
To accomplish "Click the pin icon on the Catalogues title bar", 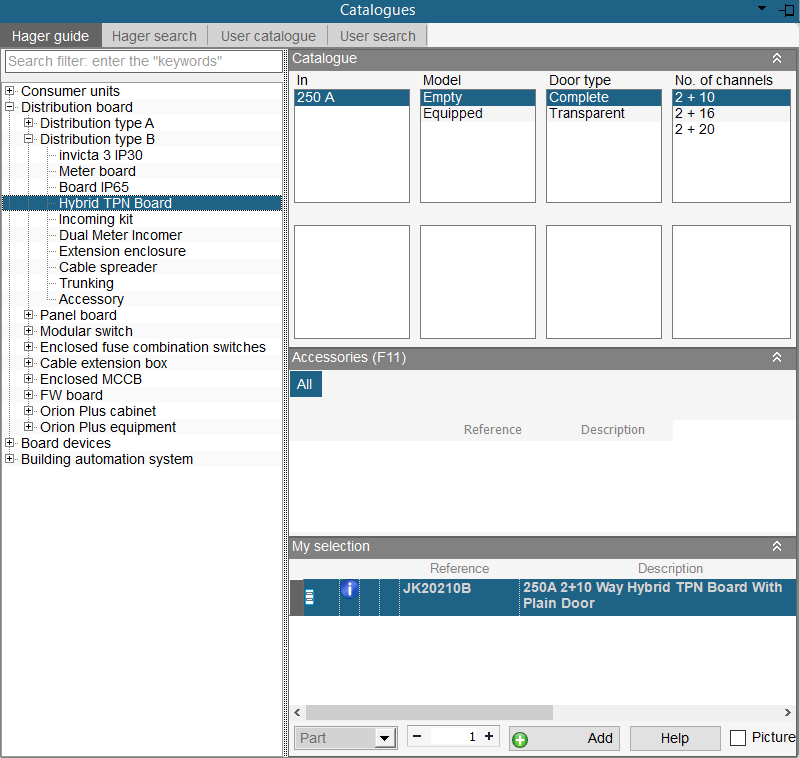I will click(x=786, y=10).
